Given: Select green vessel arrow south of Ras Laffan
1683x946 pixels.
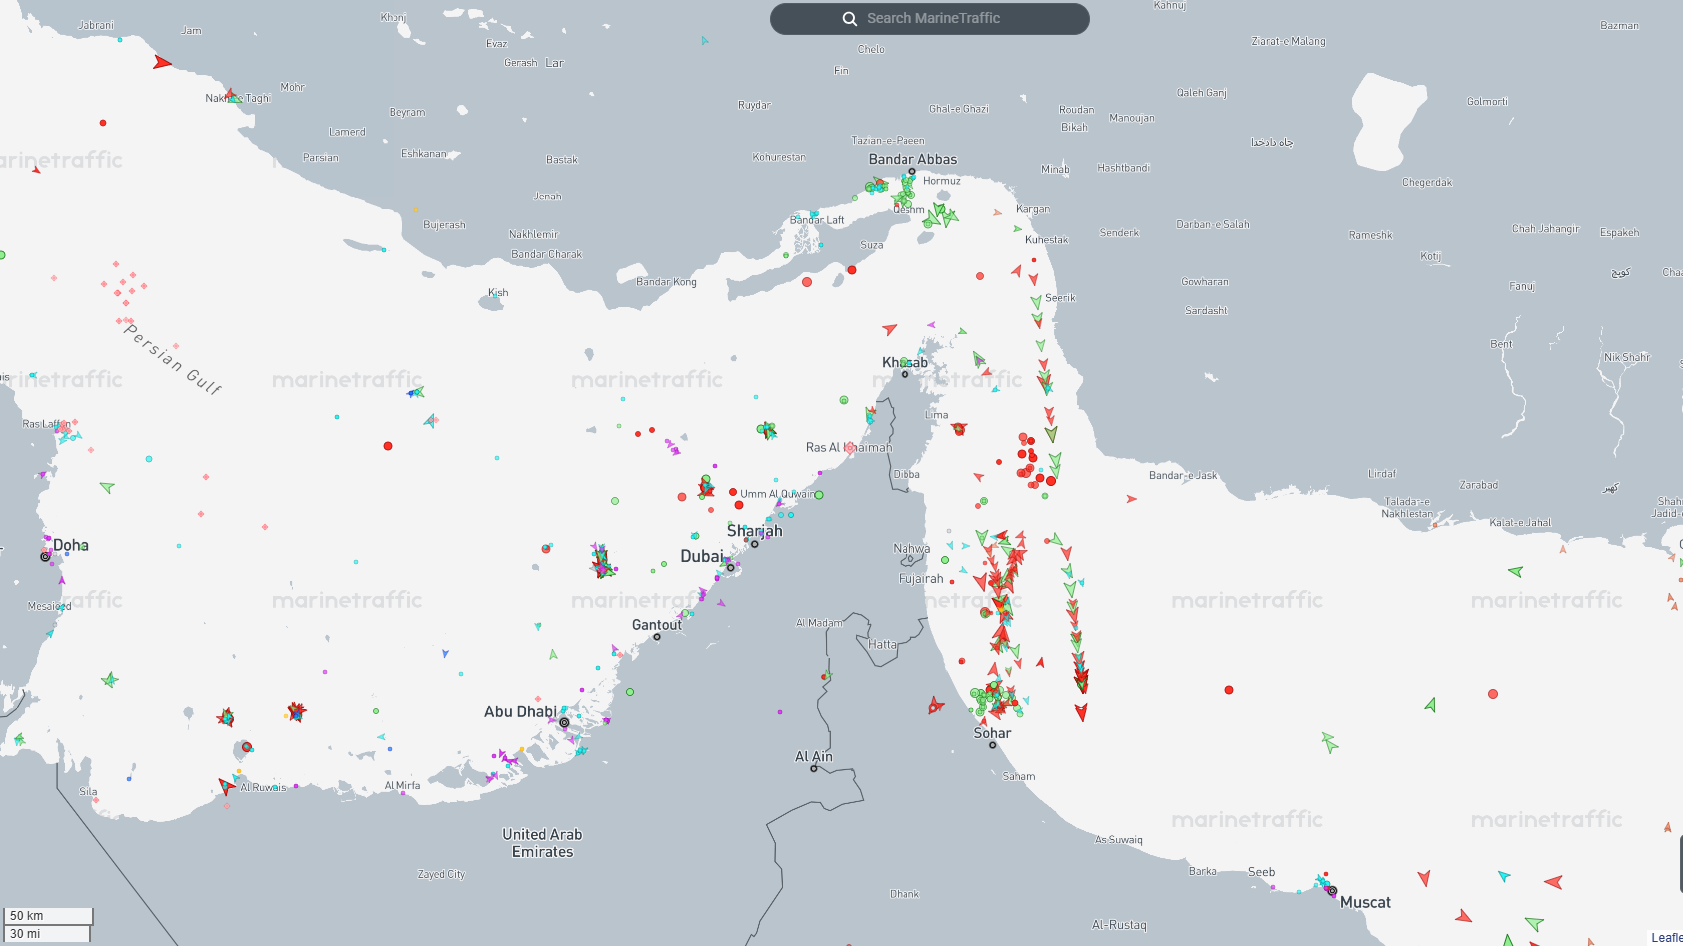Looking at the screenshot, I should [x=107, y=487].
